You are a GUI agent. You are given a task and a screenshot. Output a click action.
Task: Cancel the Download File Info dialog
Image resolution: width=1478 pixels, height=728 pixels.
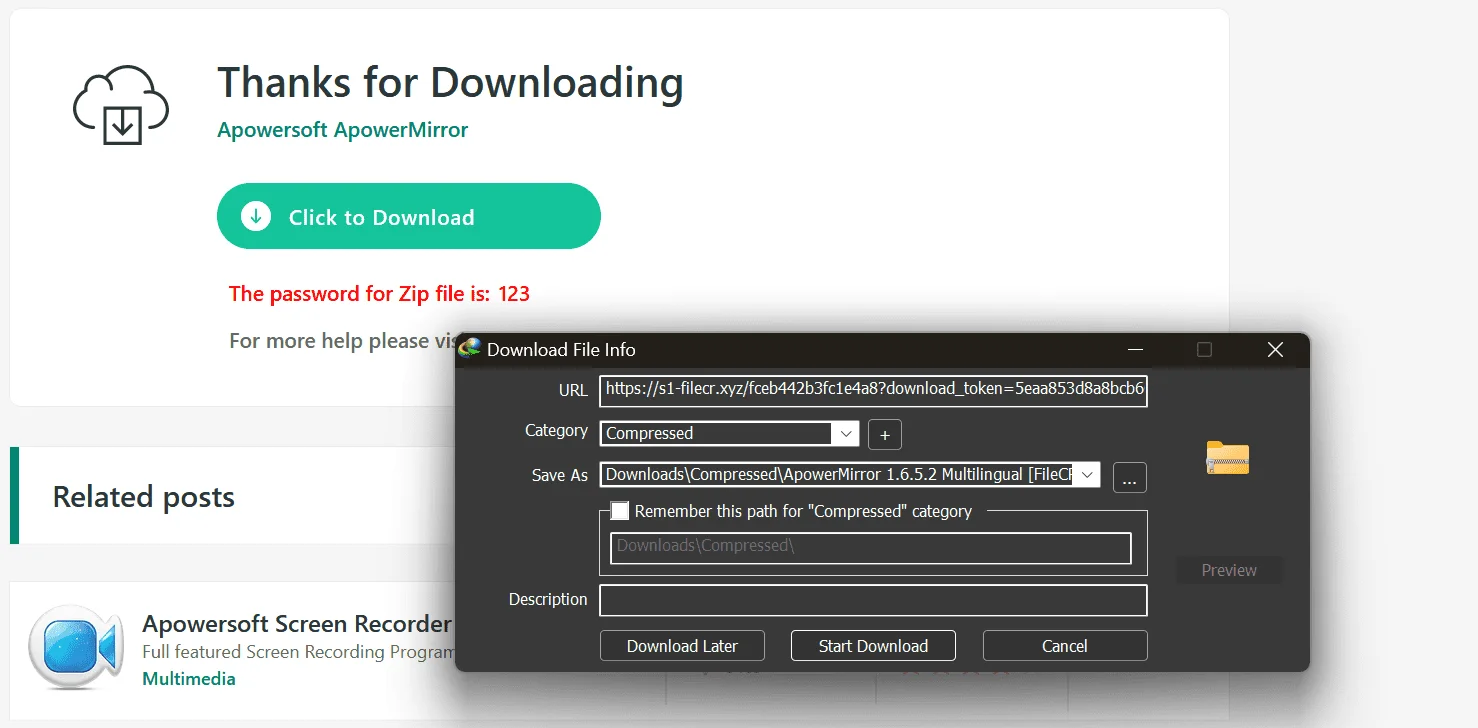(x=1065, y=646)
